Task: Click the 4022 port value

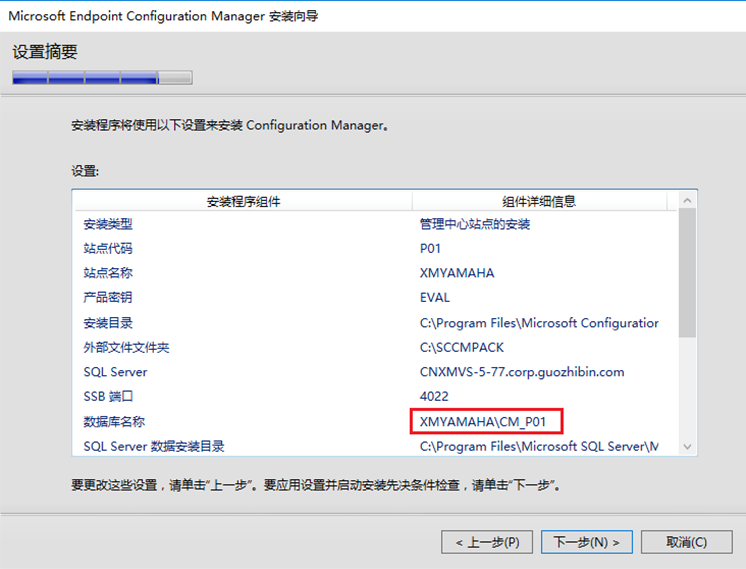Action: click(434, 396)
